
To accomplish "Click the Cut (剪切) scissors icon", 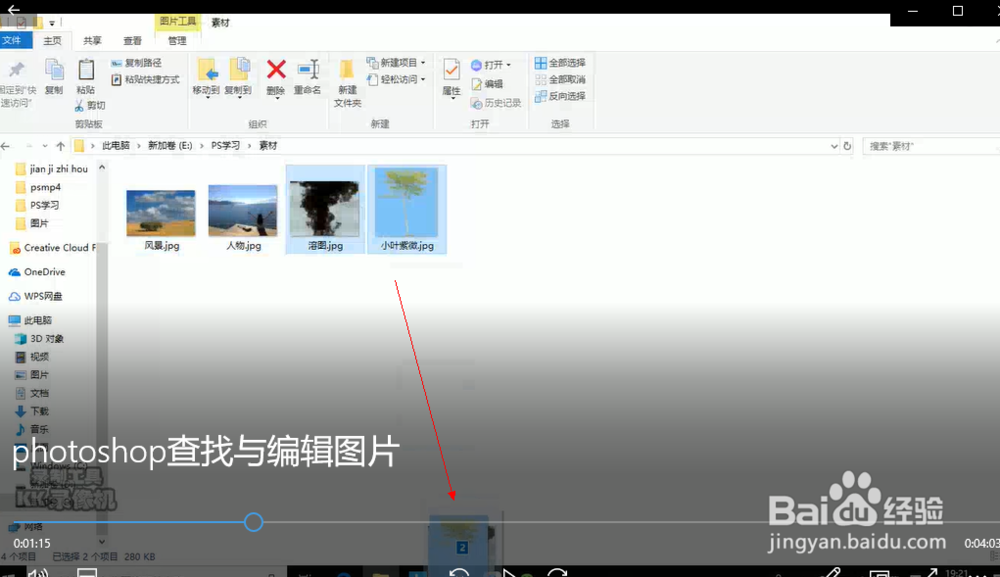I will tap(79, 105).
